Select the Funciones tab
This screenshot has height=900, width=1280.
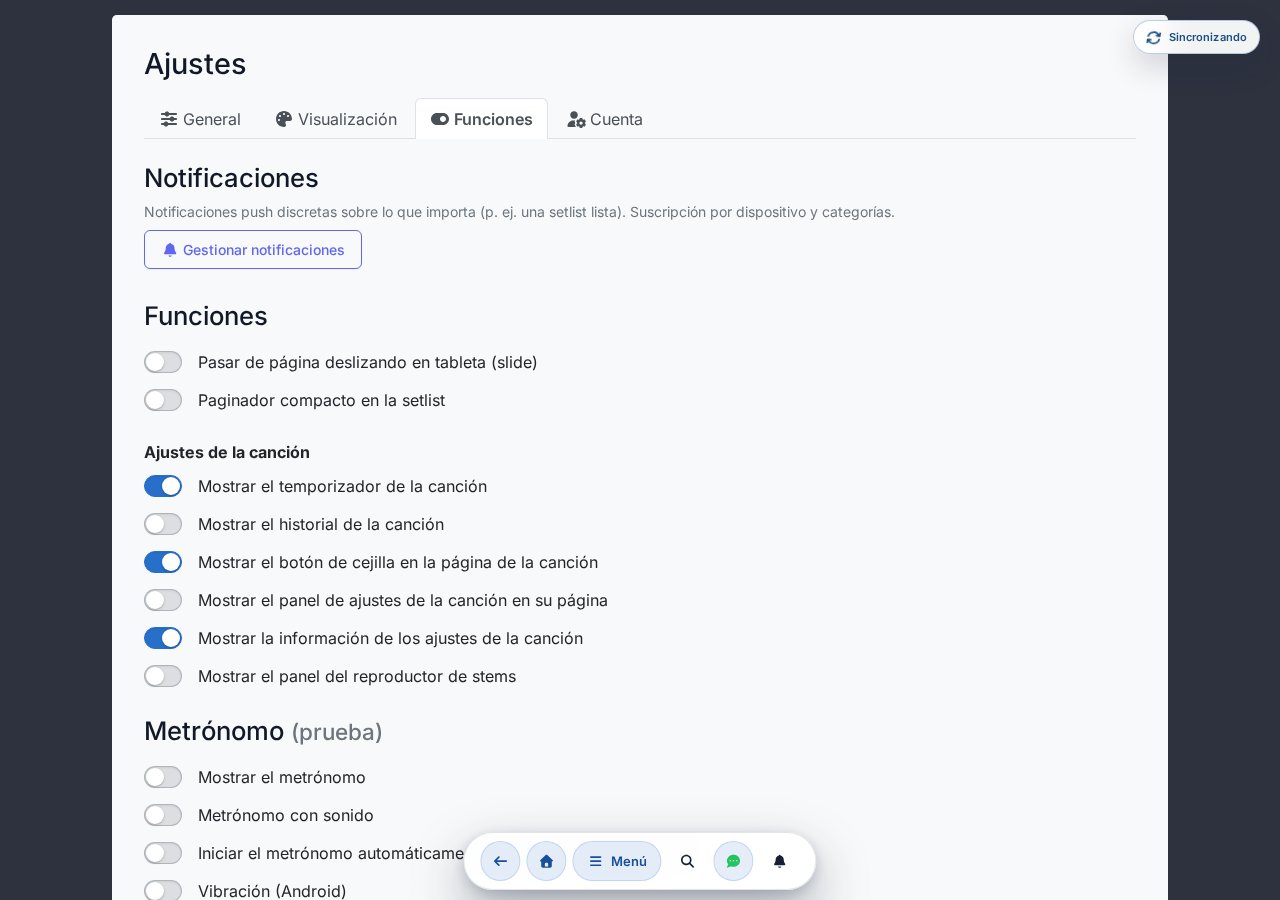481,119
